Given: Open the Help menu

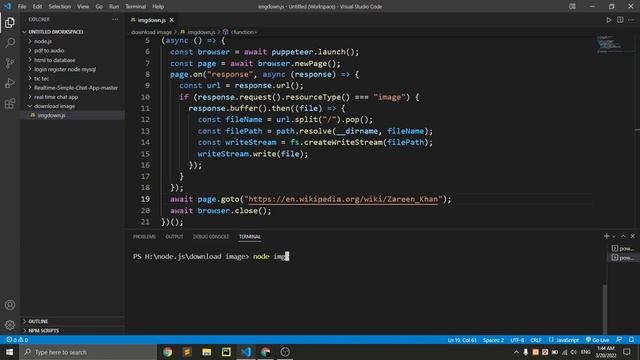Looking at the screenshot, I should coord(158,7).
